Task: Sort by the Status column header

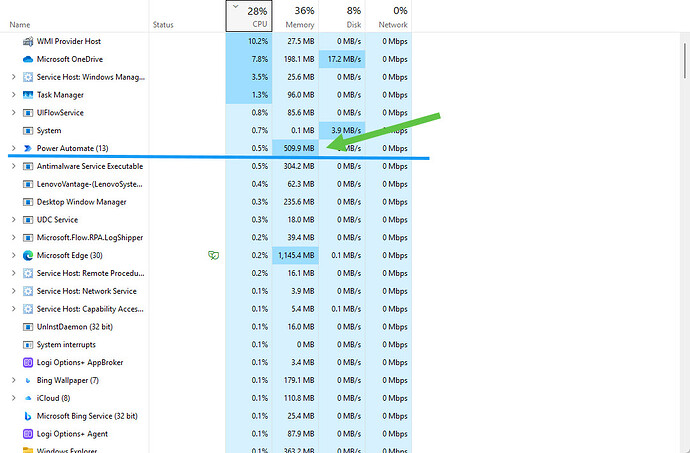Action: click(x=187, y=16)
